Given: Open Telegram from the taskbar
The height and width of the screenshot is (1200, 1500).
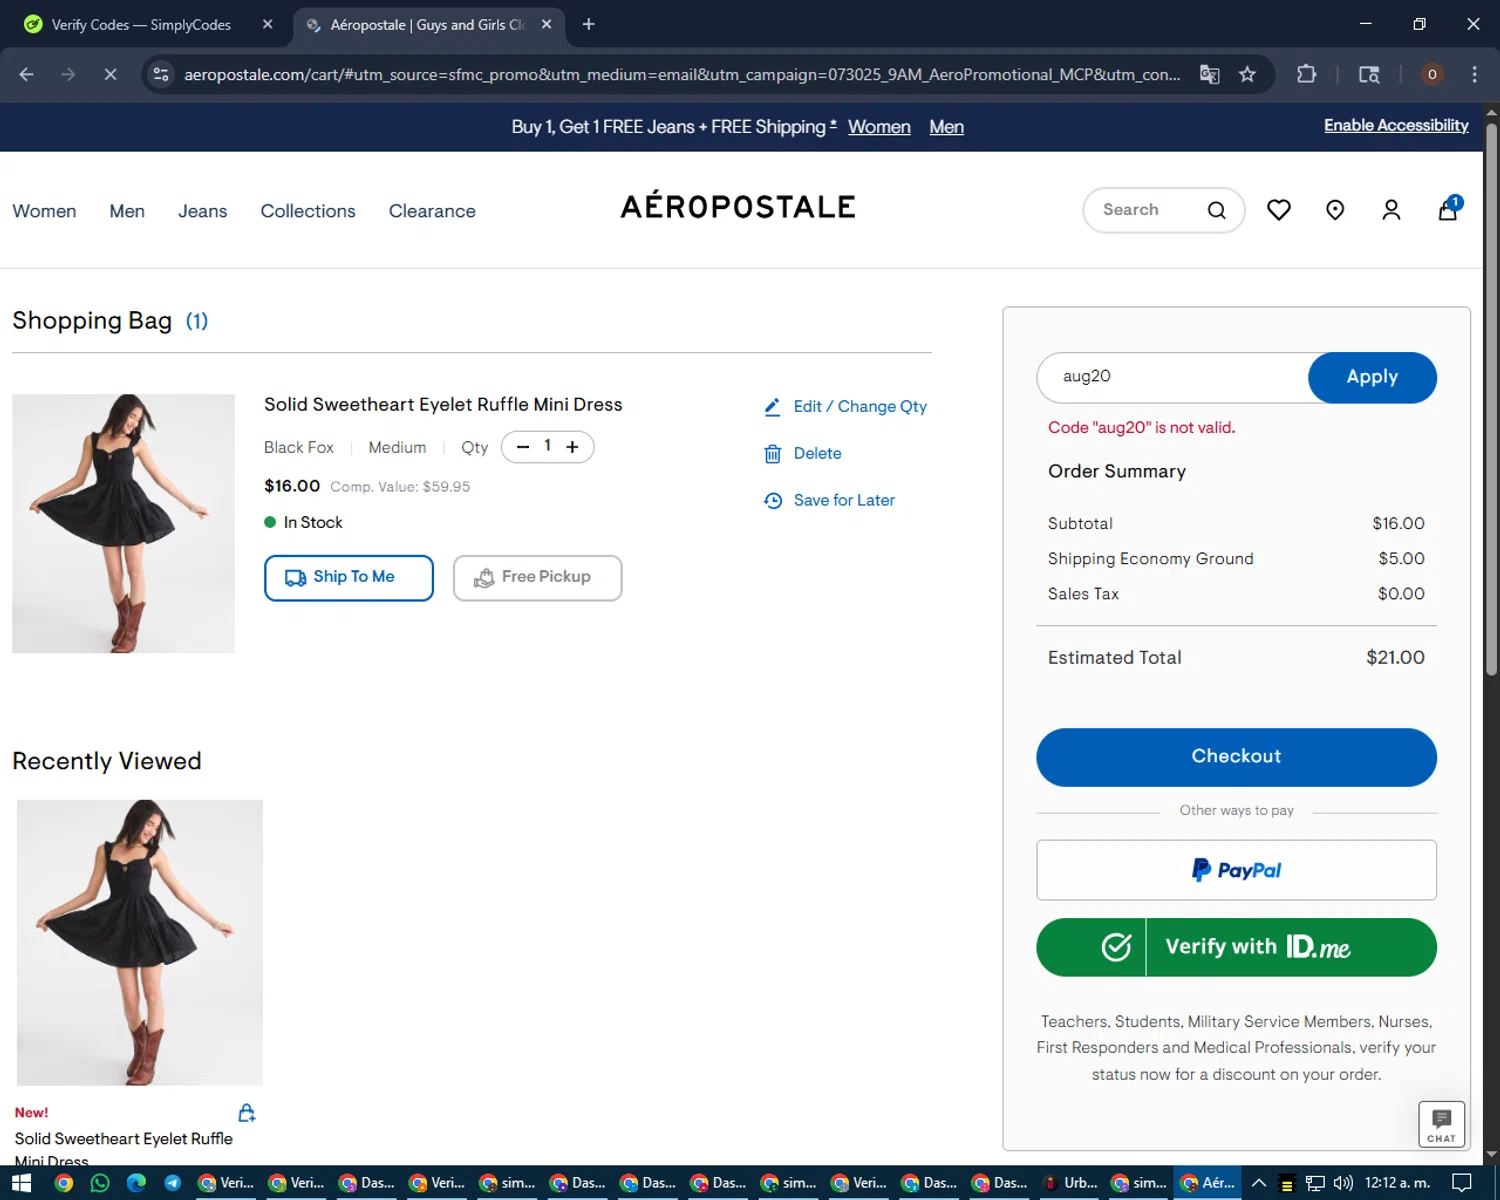Looking at the screenshot, I should tap(172, 1183).
